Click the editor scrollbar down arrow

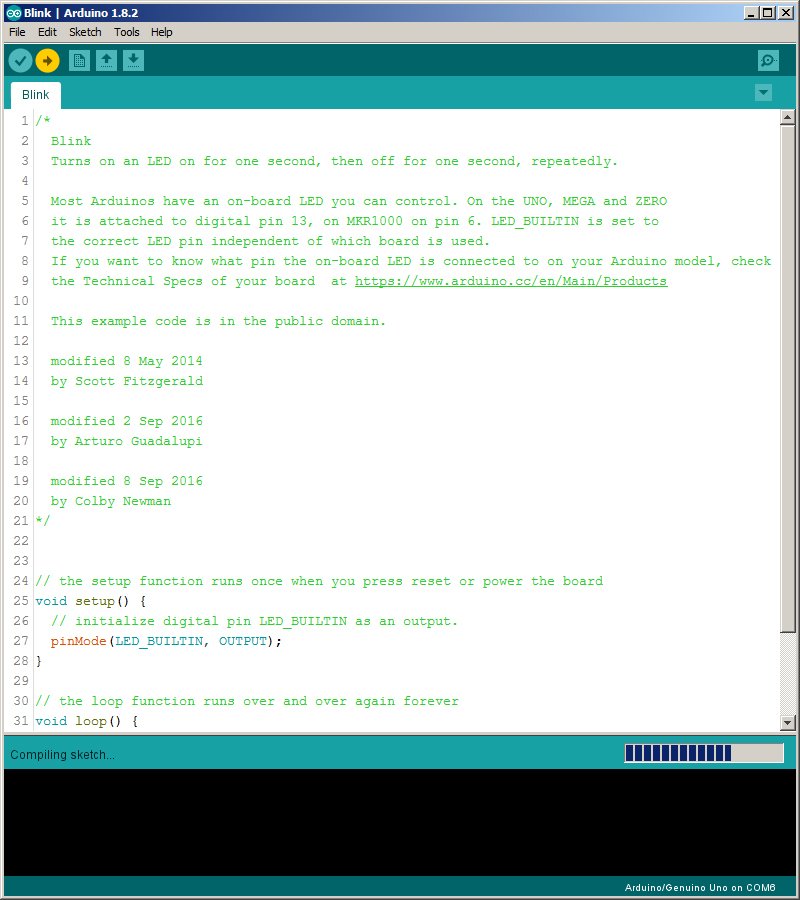[x=787, y=722]
